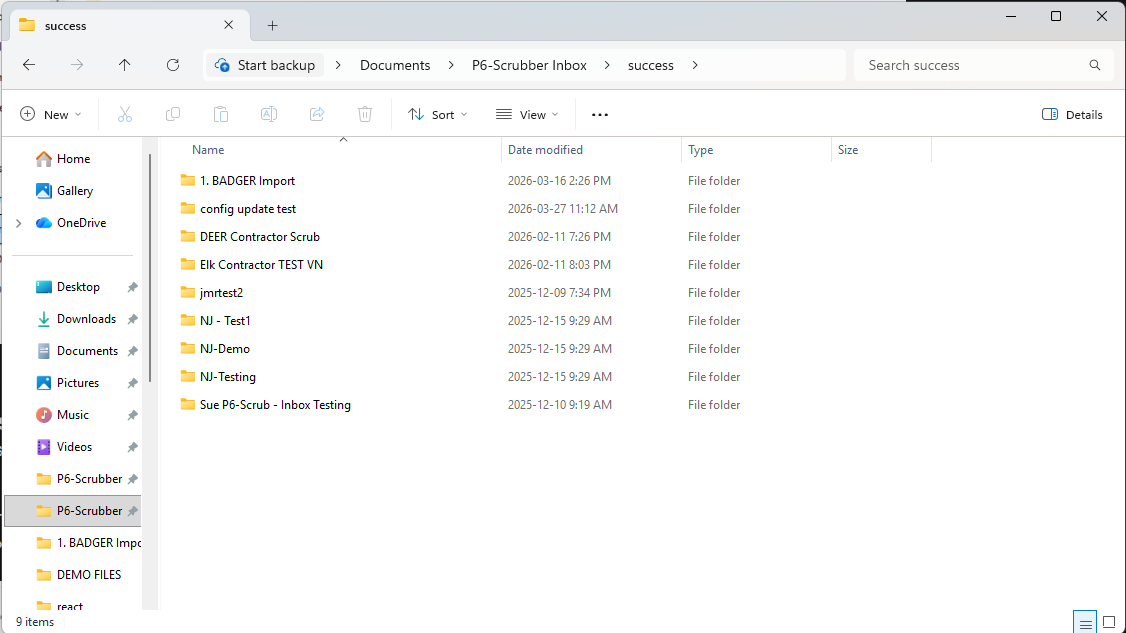Select the success tab
Image resolution: width=1126 pixels, height=633 pixels.
point(120,24)
